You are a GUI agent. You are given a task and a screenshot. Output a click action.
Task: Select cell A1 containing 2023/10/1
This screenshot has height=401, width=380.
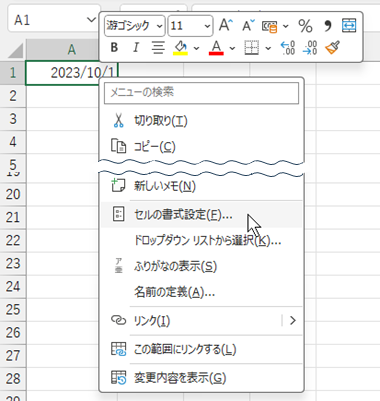72,73
